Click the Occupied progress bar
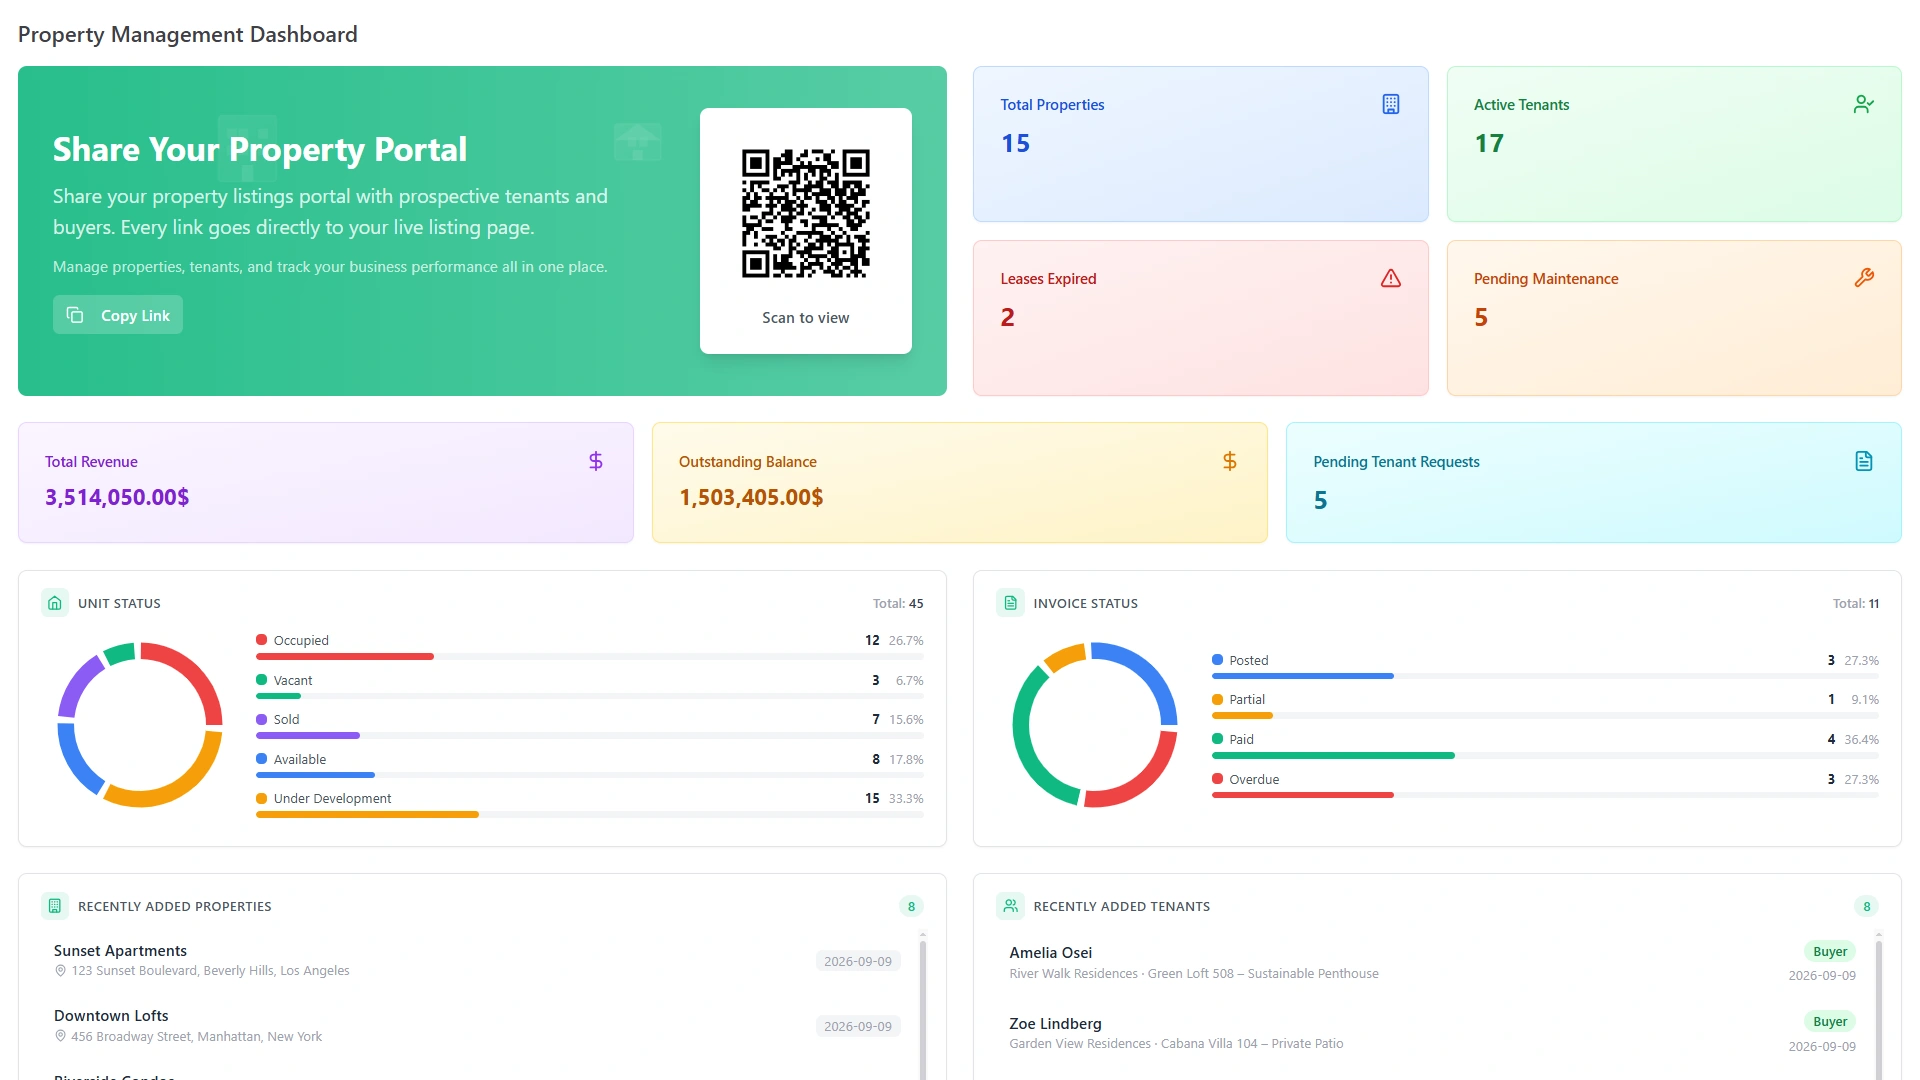 589,657
